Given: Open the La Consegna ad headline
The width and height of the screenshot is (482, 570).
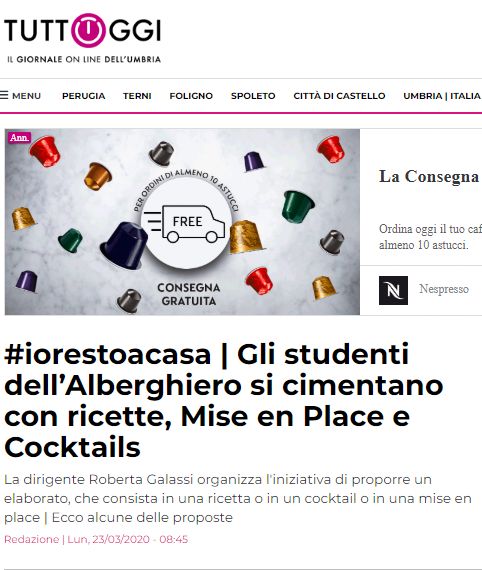Looking at the screenshot, I should point(430,177).
